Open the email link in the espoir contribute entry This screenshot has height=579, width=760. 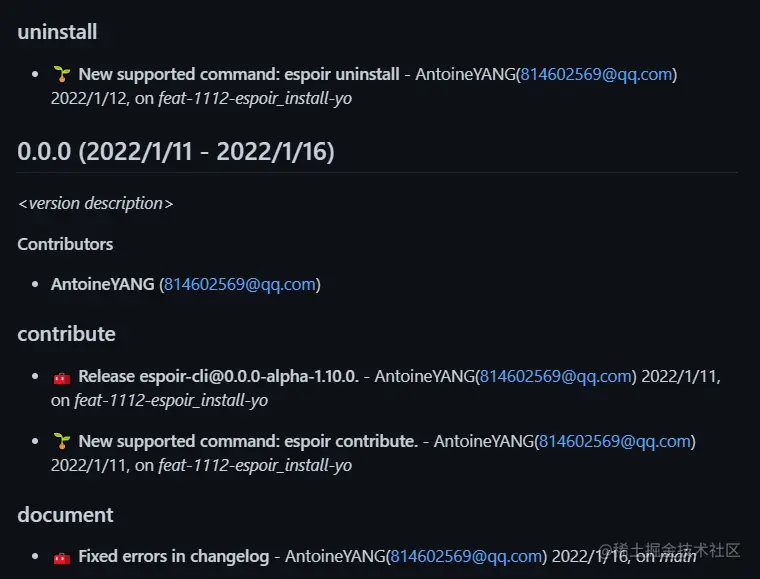[615, 441]
